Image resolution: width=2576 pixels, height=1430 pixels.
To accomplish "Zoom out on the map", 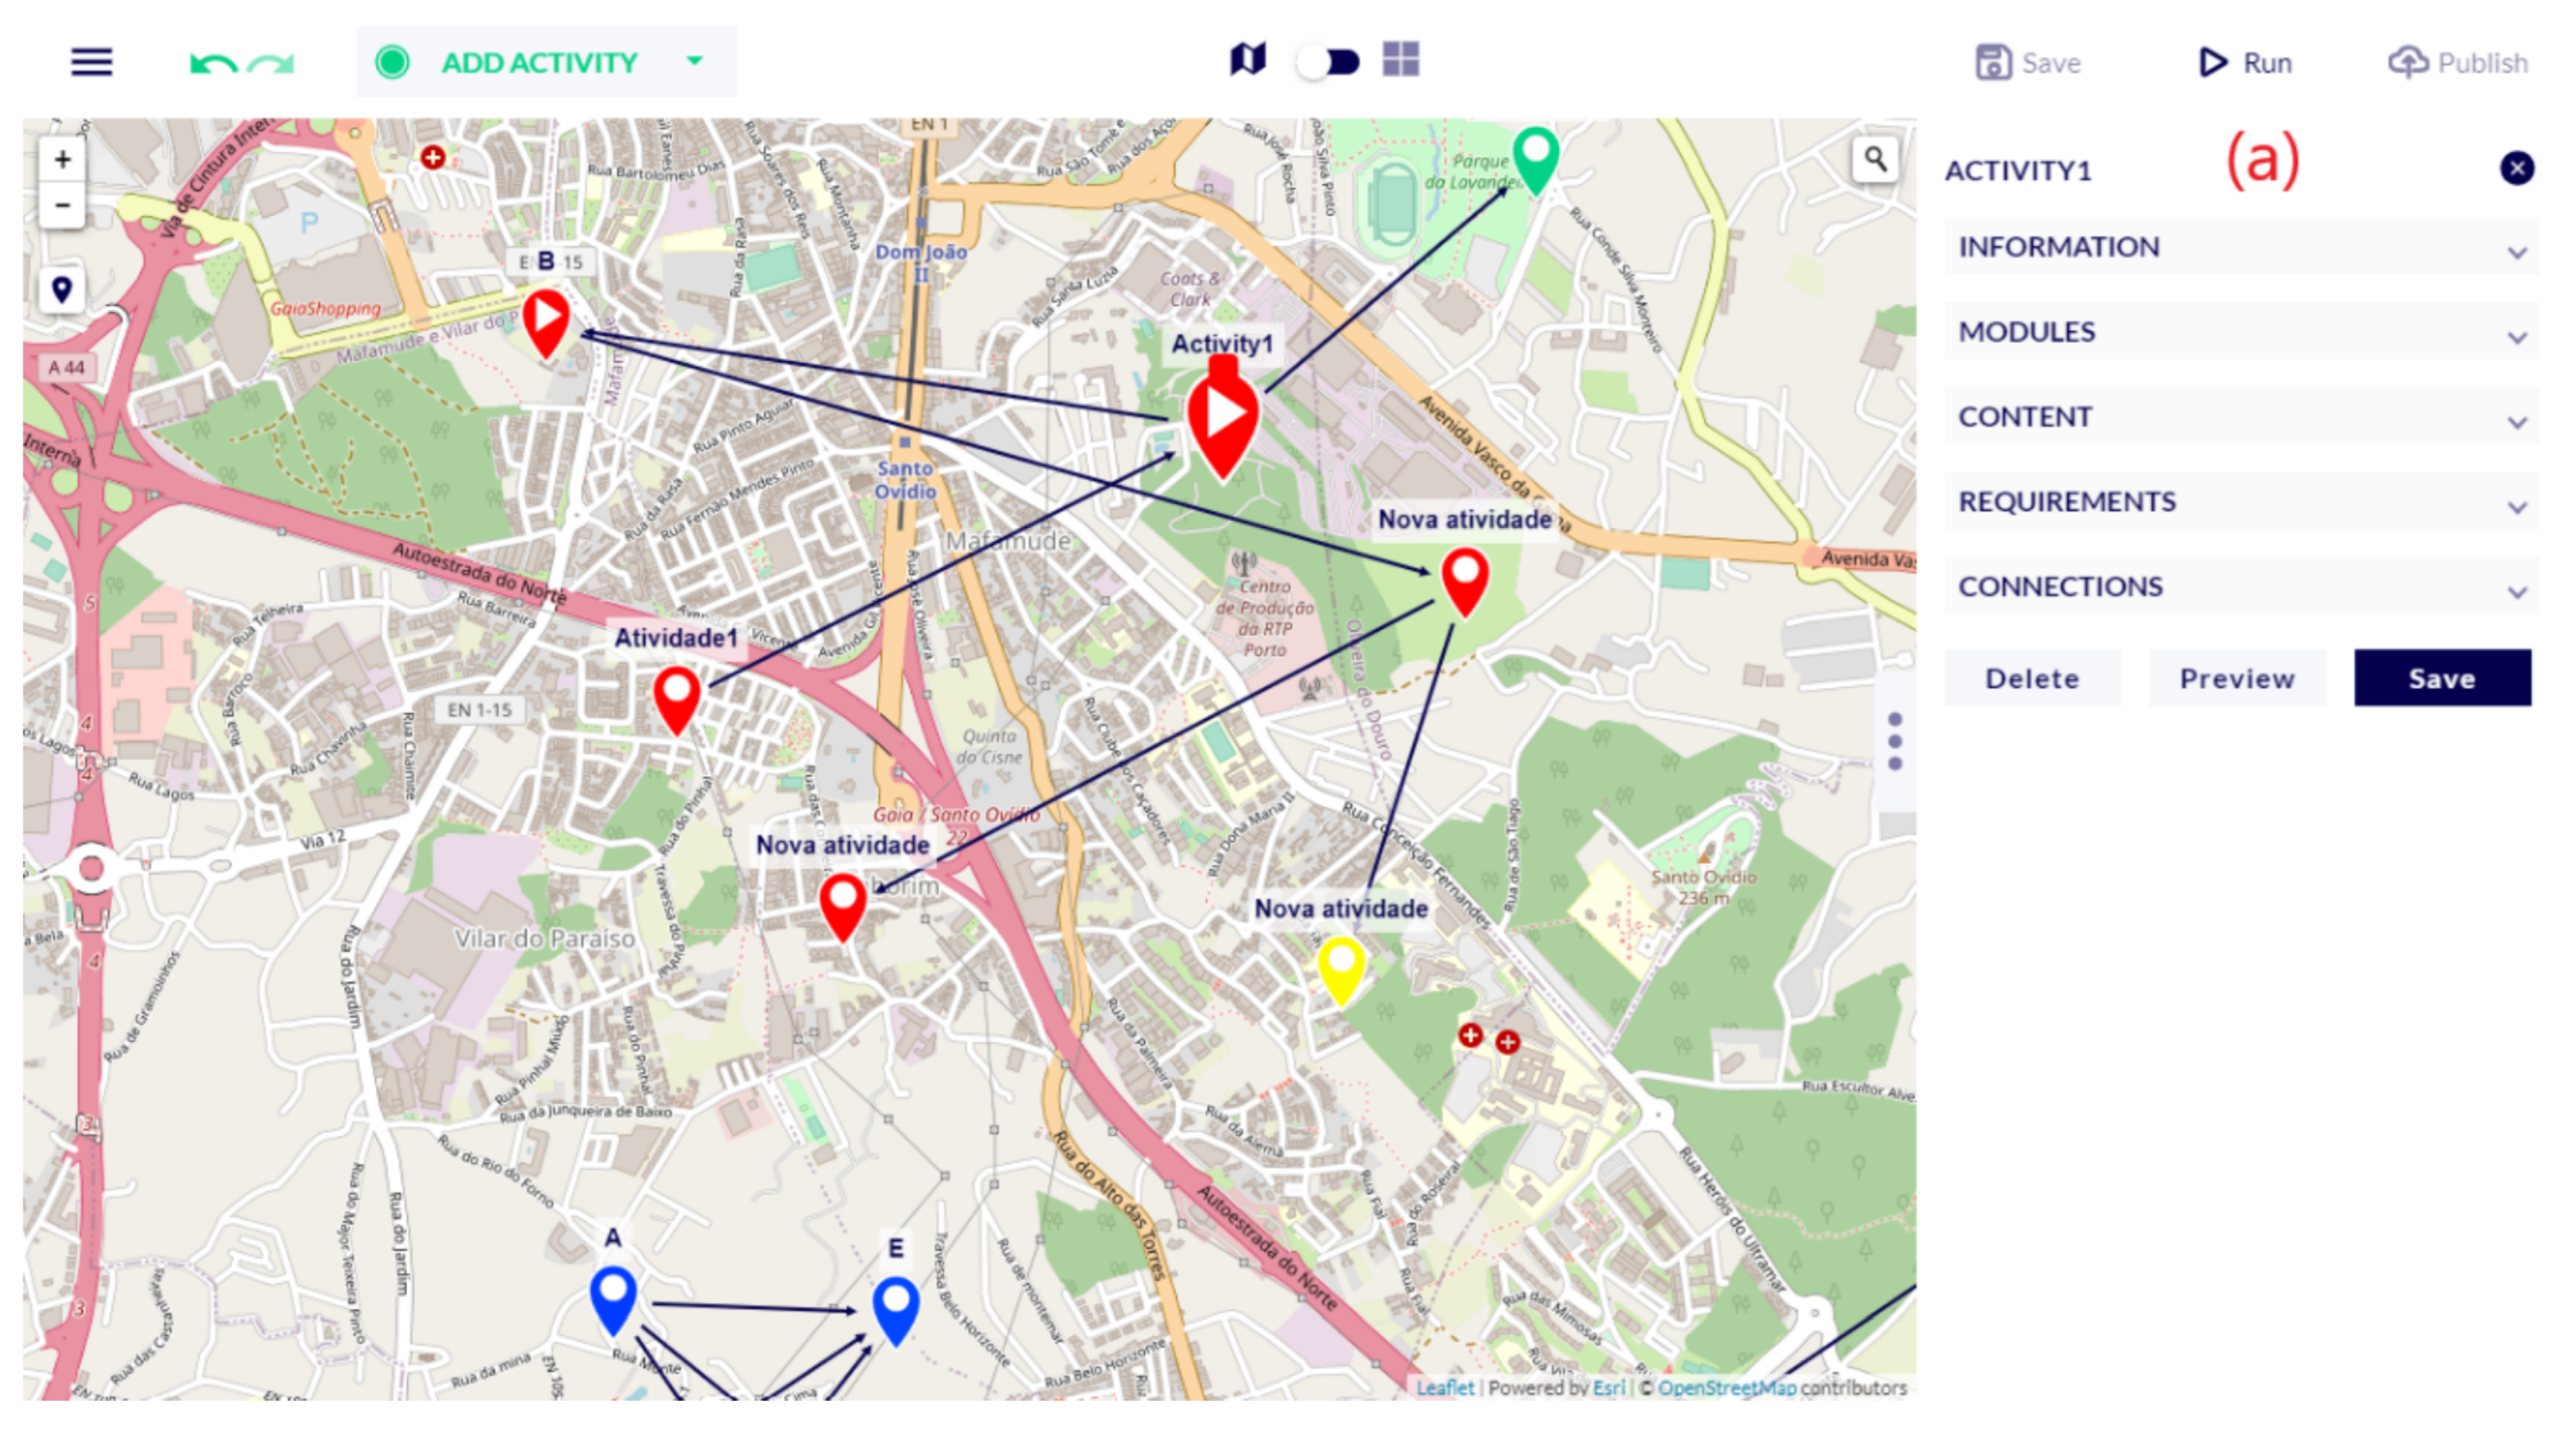I will click(x=62, y=205).
